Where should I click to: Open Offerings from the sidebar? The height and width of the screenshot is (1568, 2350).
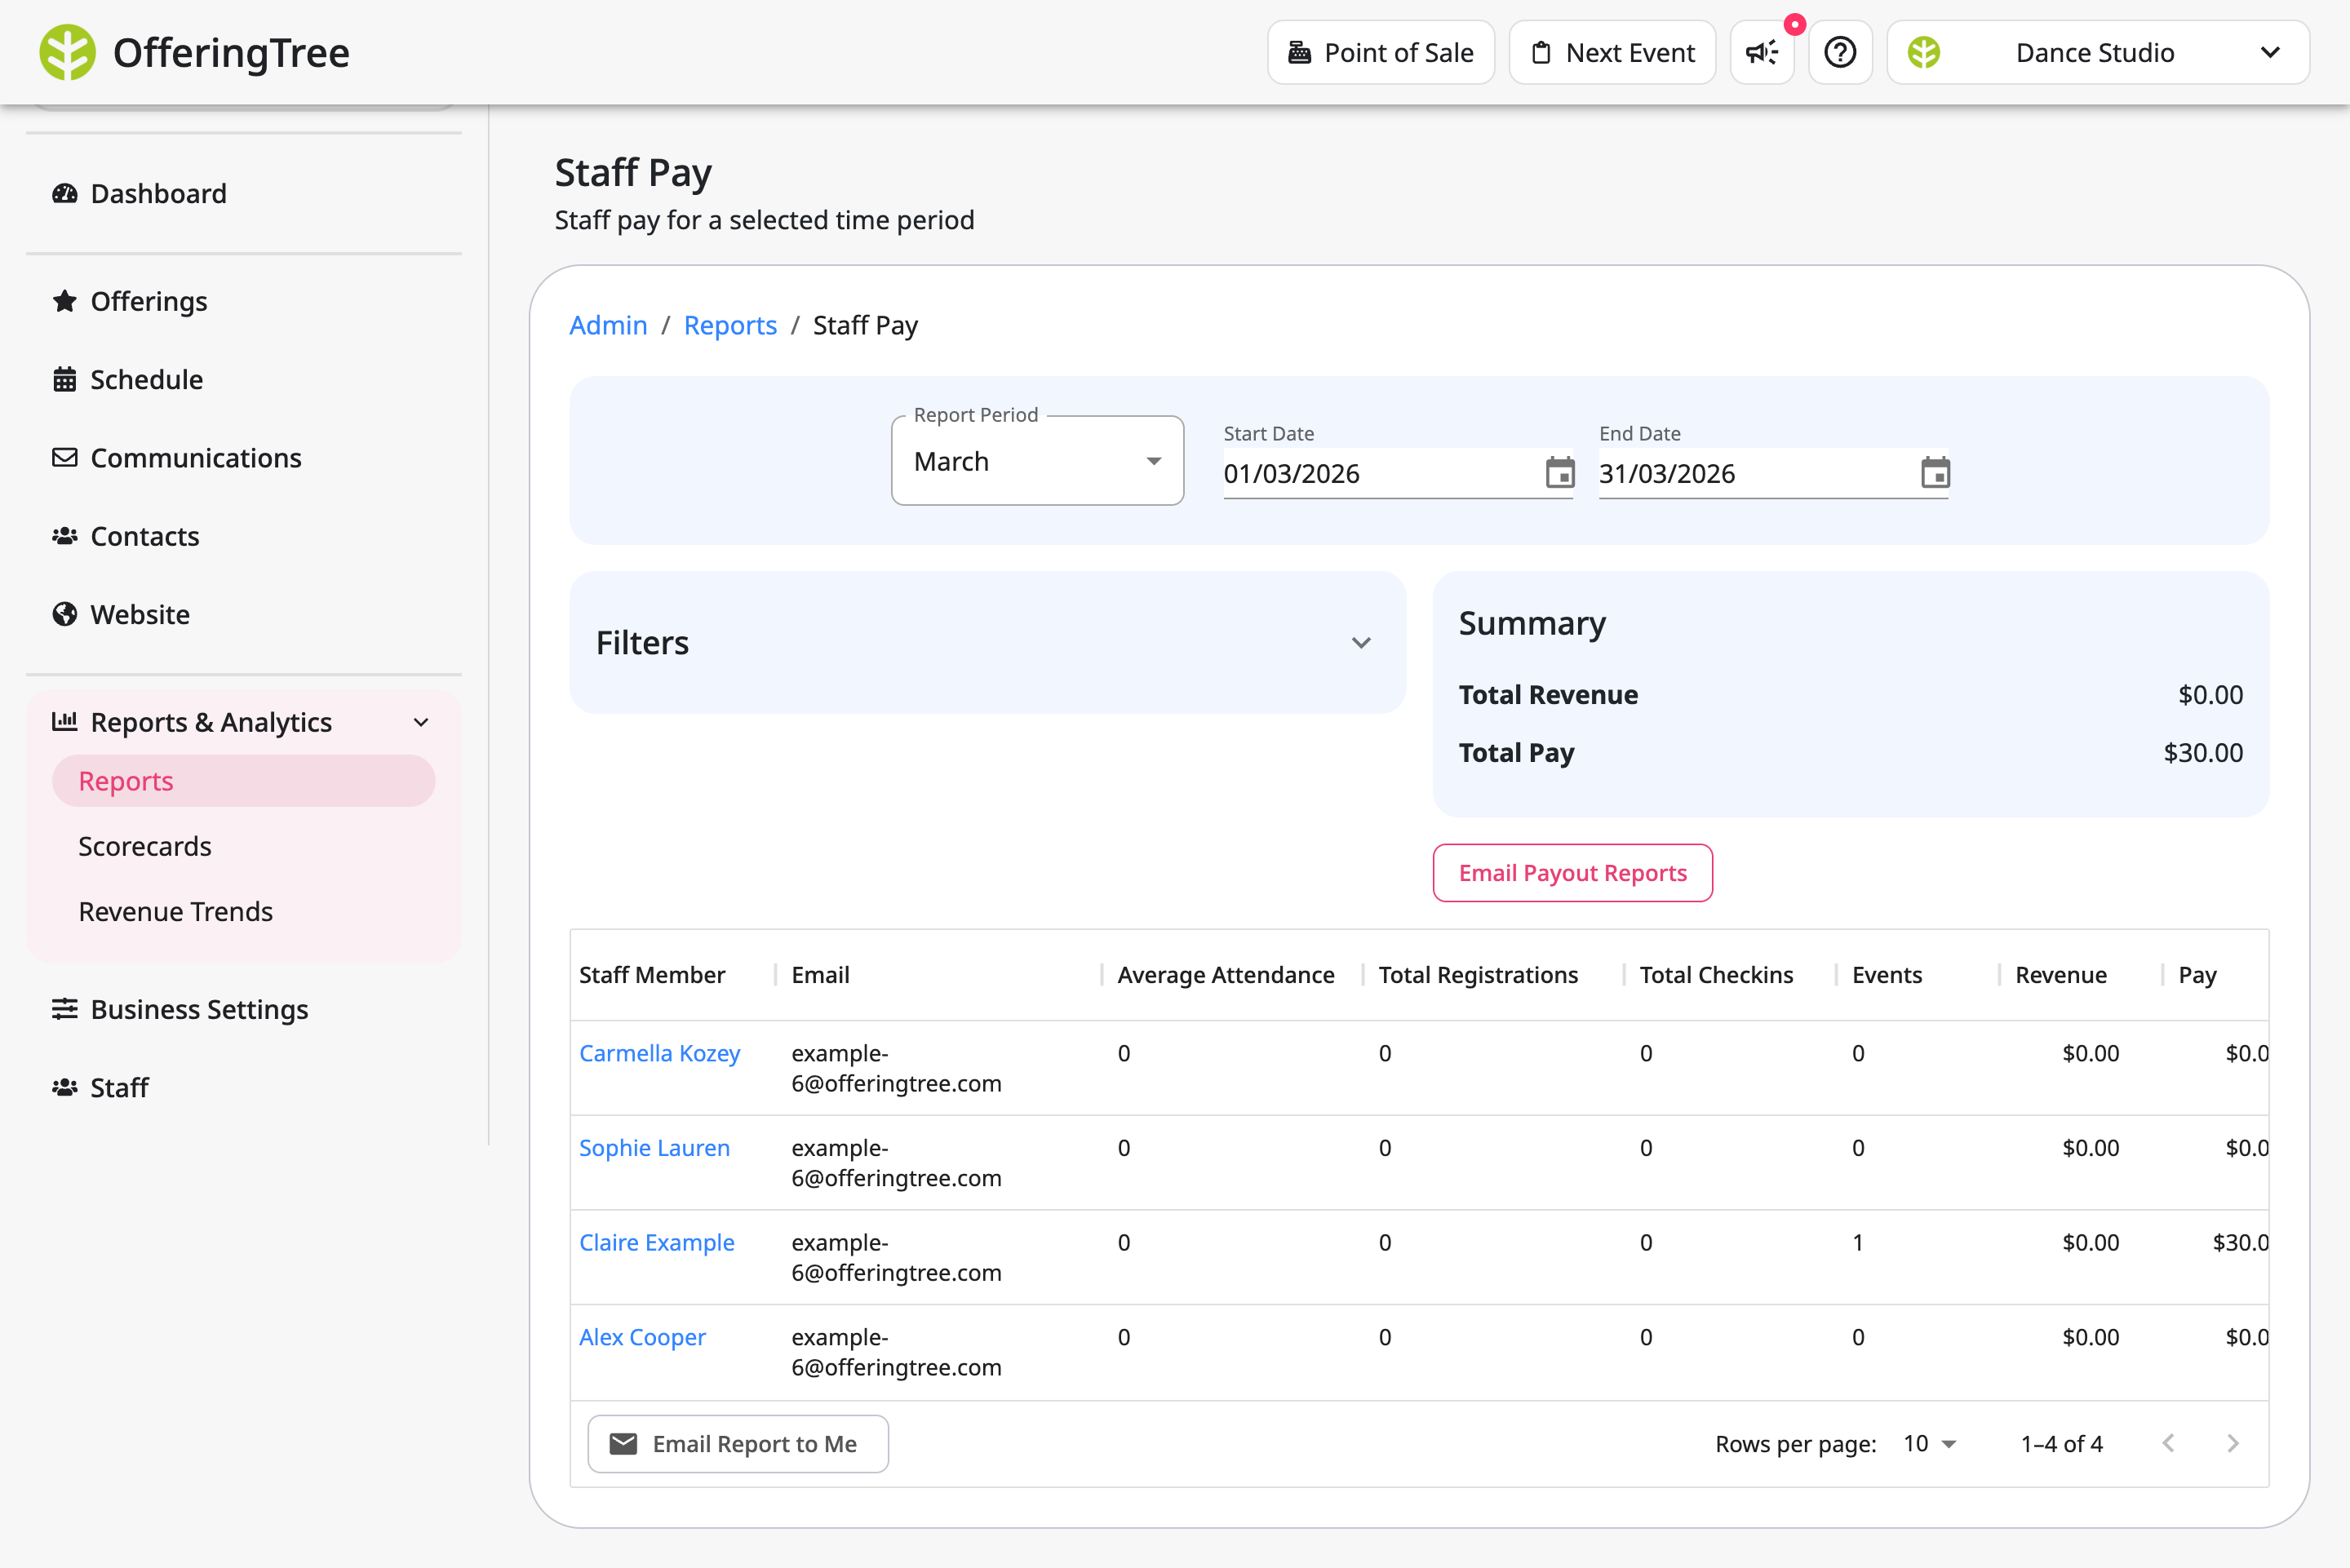pos(149,301)
